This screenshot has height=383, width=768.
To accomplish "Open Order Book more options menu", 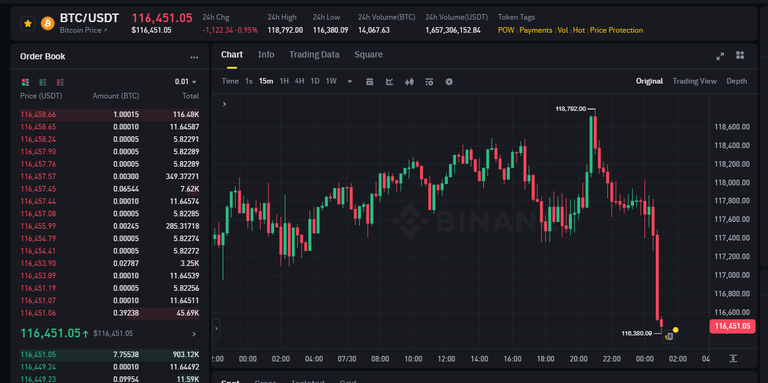I will (x=194, y=57).
